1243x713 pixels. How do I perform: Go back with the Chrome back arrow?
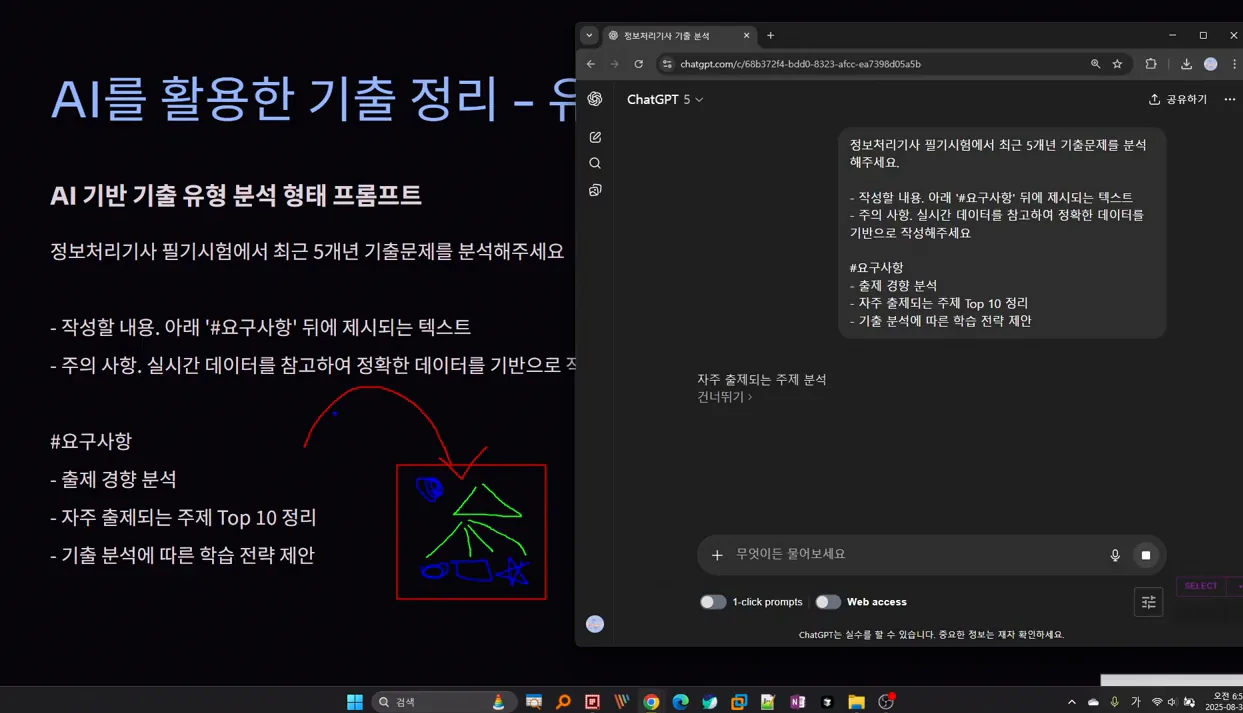(591, 64)
